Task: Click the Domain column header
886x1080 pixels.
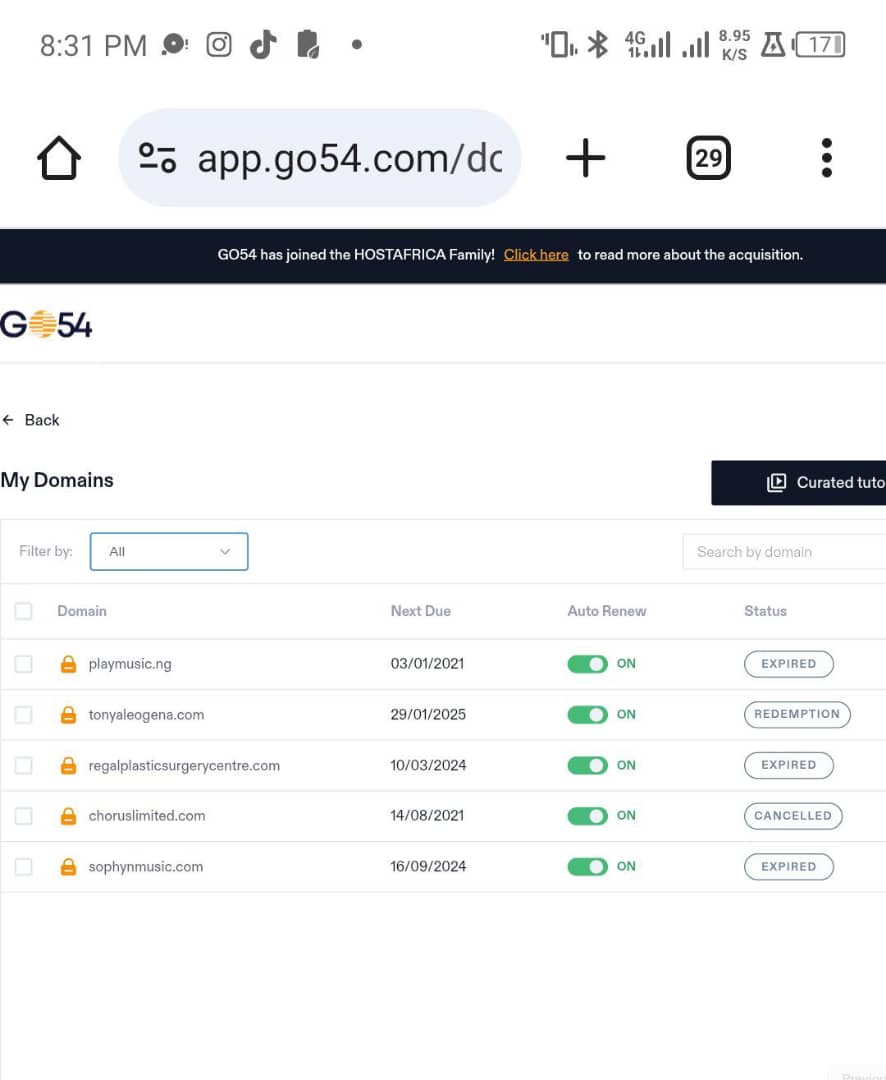Action: coord(82,611)
